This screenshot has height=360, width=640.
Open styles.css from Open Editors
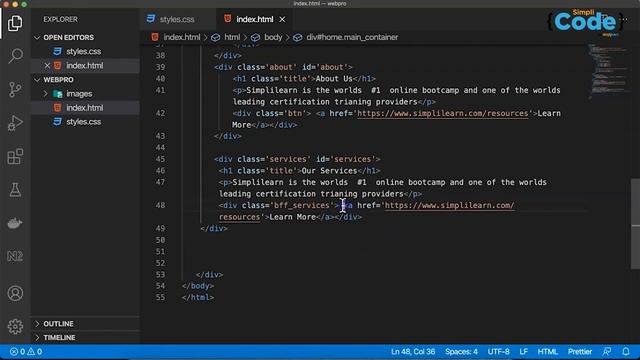84,51
